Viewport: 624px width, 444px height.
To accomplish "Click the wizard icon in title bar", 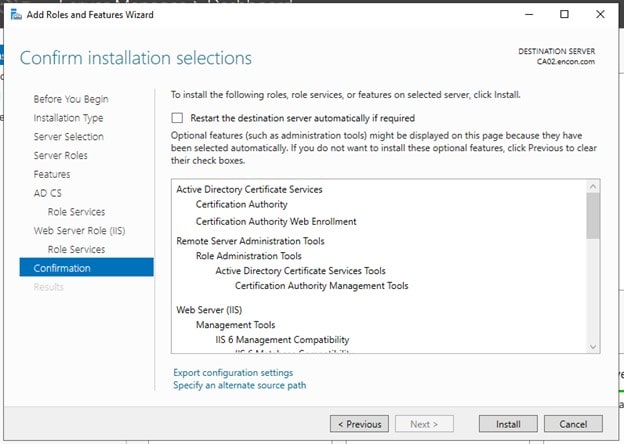I will tap(15, 15).
